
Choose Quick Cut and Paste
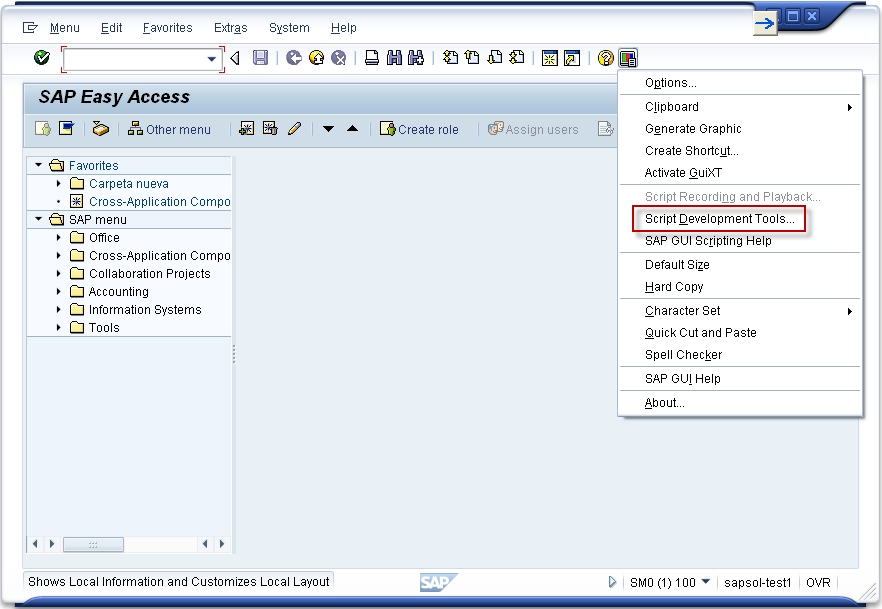pyautogui.click(x=740, y=333)
